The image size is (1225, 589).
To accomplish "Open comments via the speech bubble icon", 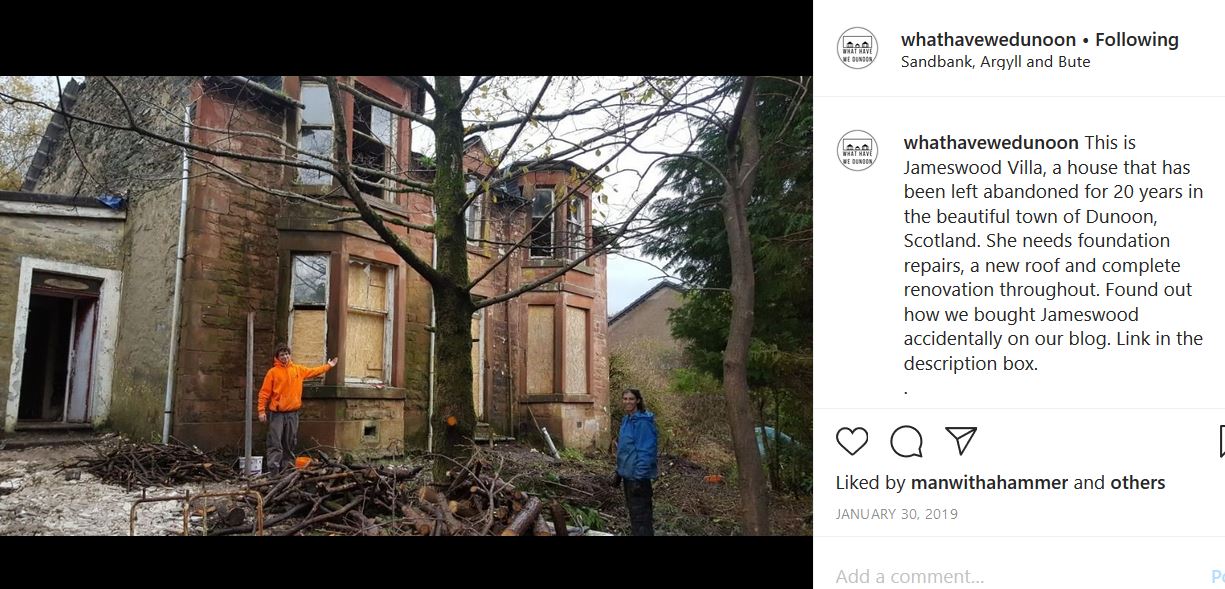I will coord(906,441).
